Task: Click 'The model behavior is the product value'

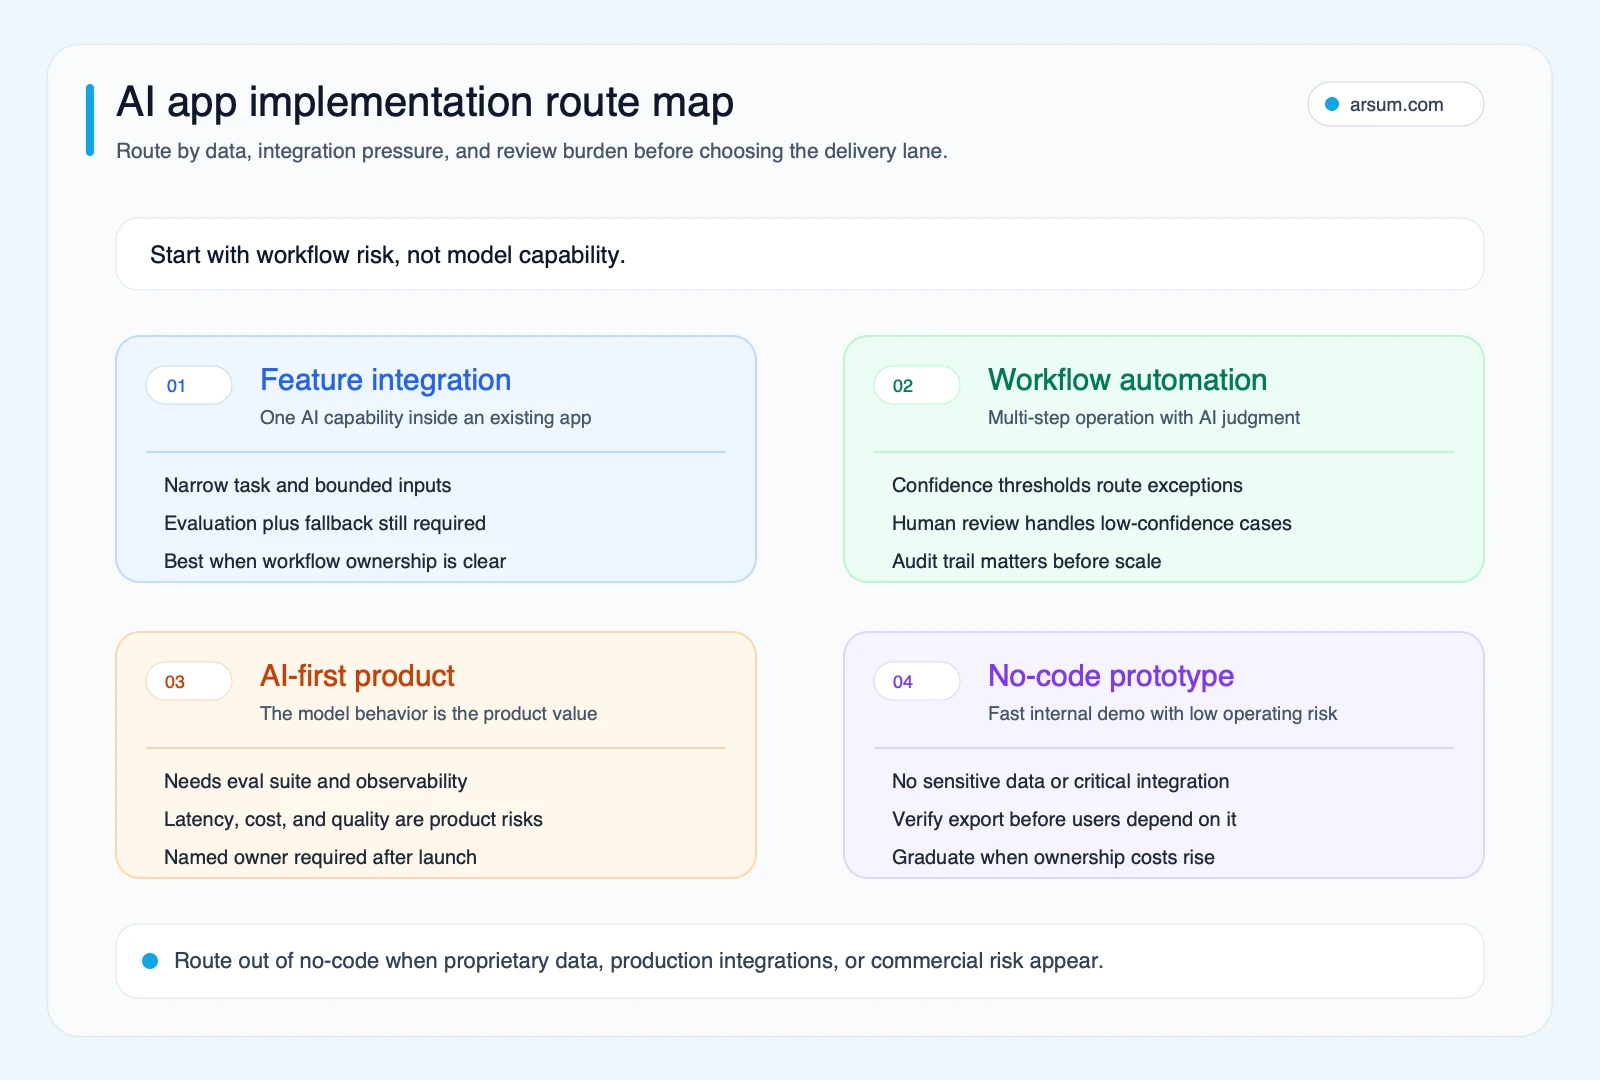Action: pyautogui.click(x=429, y=714)
